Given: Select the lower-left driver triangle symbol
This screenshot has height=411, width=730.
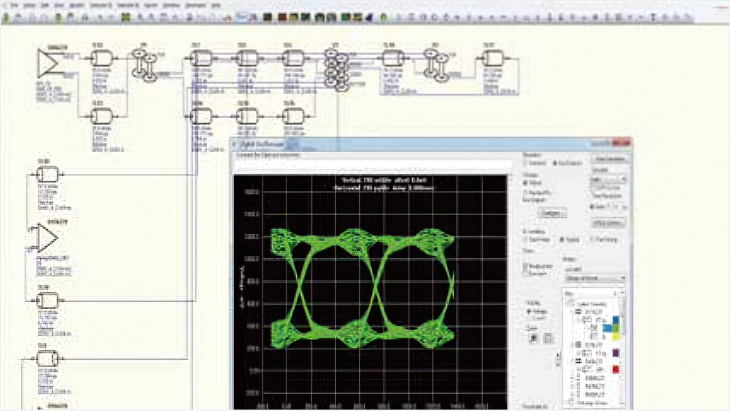Looking at the screenshot, I should (48, 237).
